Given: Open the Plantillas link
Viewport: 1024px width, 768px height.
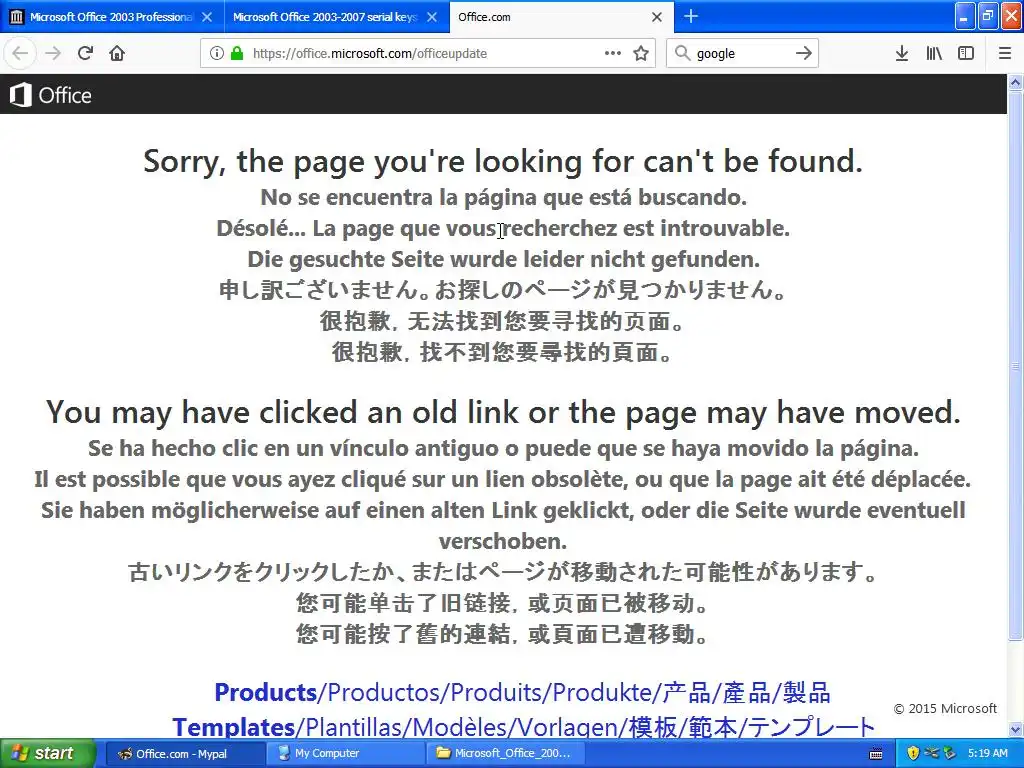Looking at the screenshot, I should click(x=355, y=727).
